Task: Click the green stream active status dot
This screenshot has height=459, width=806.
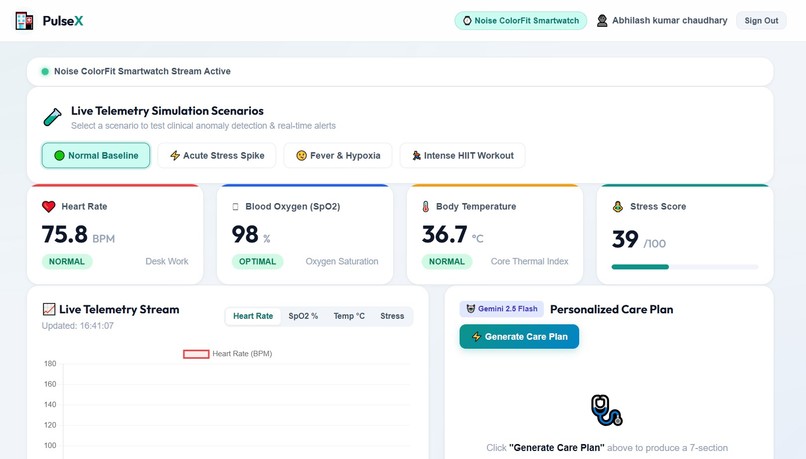Action: tap(45, 71)
